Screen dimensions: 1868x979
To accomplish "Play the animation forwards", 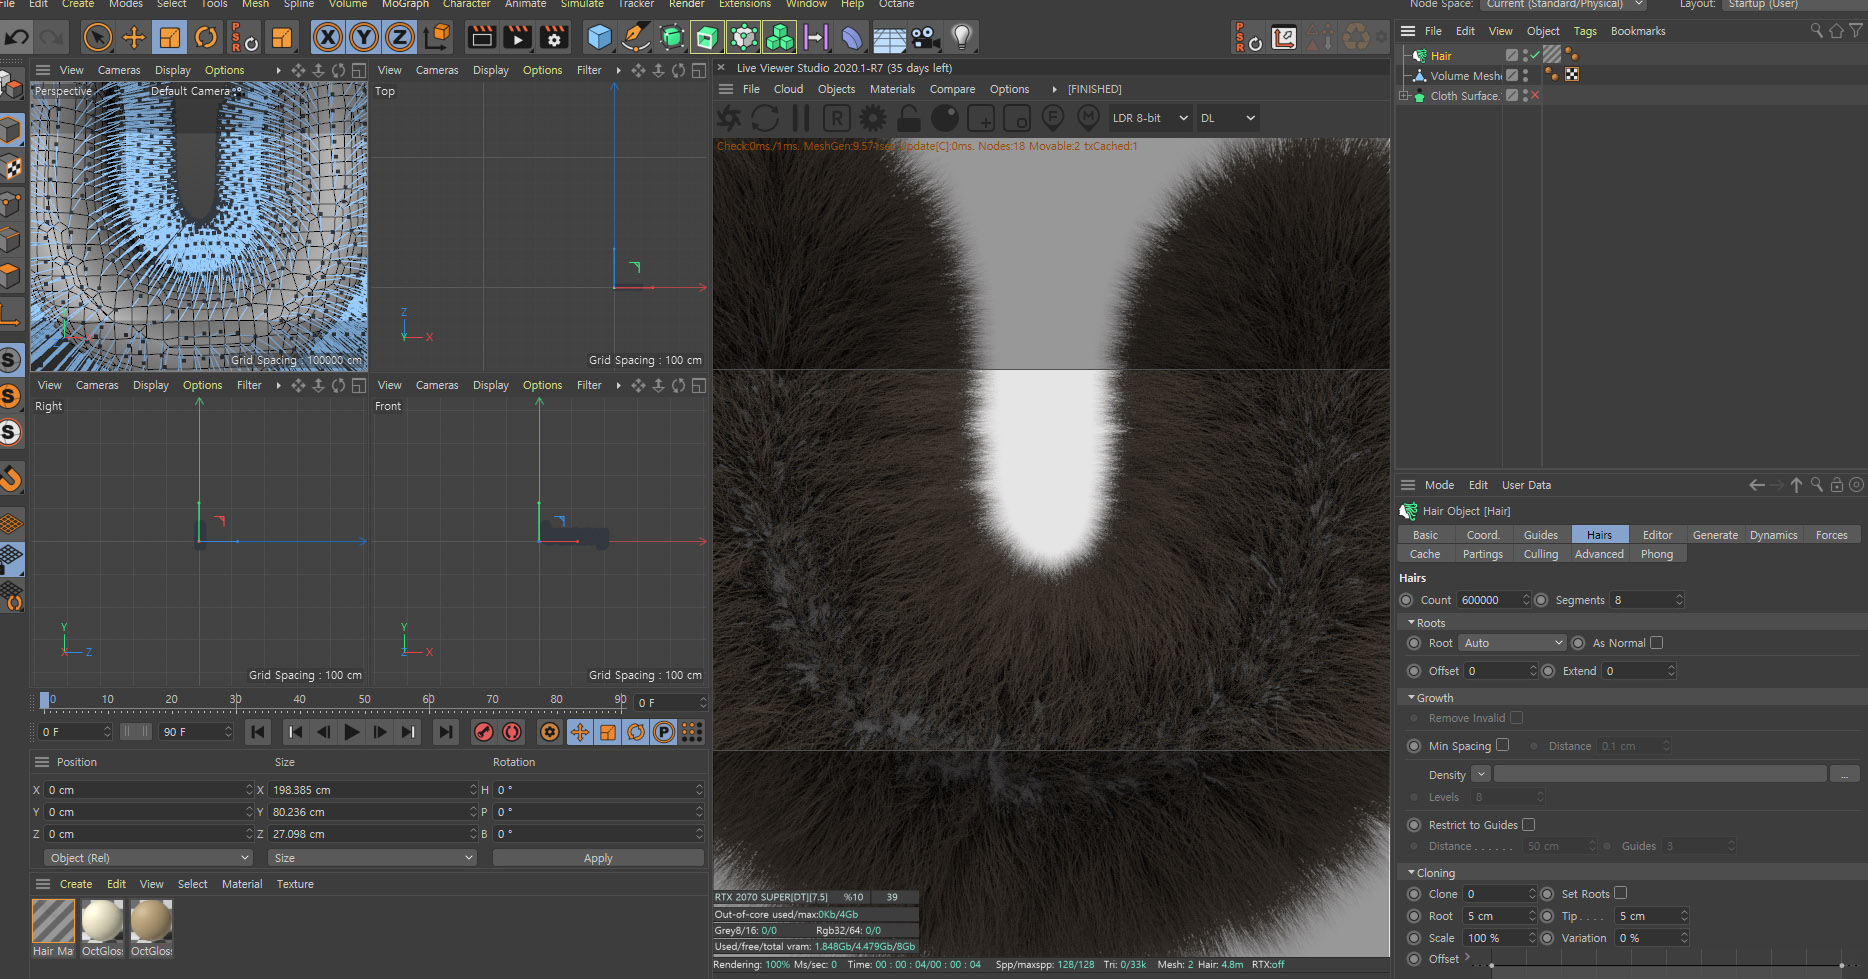I will click(352, 732).
